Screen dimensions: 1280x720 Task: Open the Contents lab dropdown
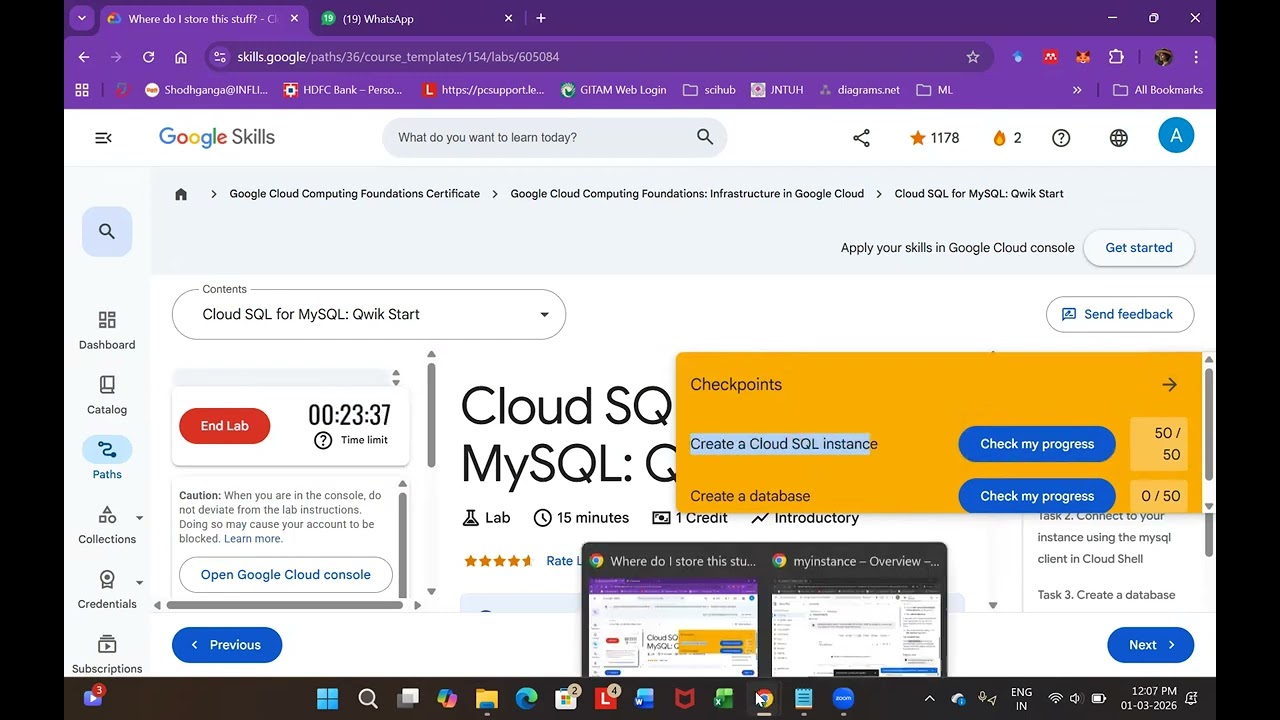click(369, 314)
